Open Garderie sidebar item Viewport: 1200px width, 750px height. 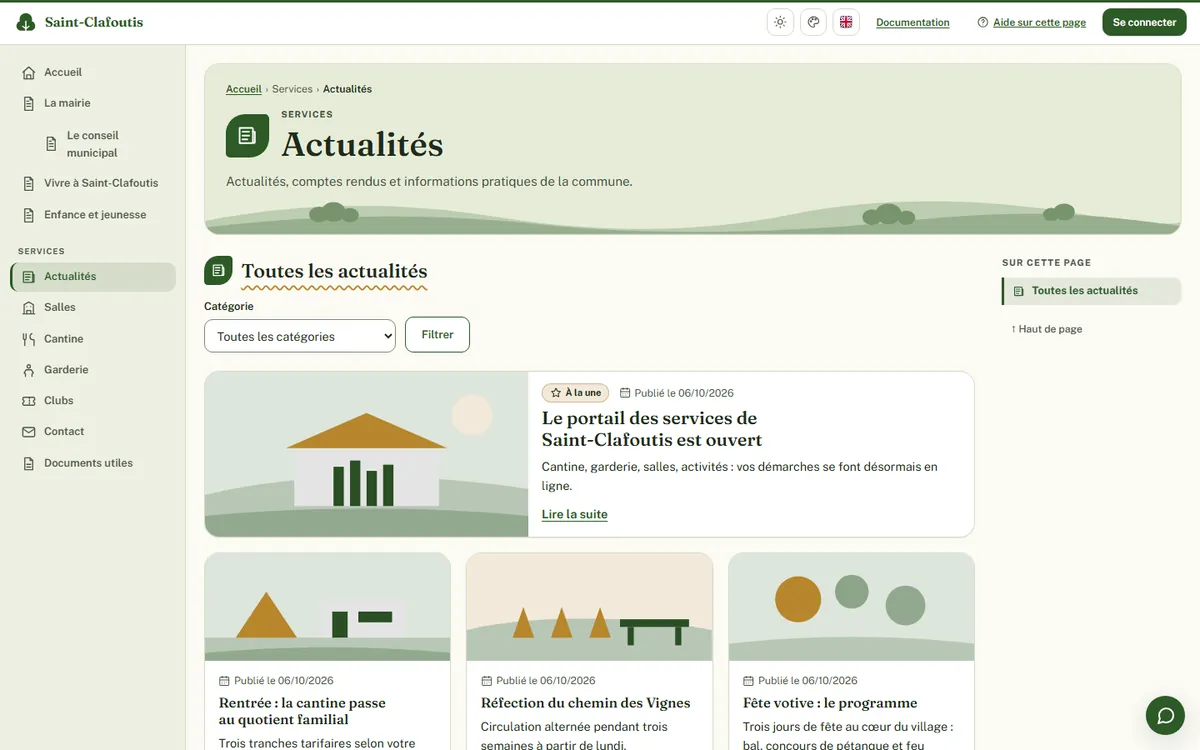93,370
